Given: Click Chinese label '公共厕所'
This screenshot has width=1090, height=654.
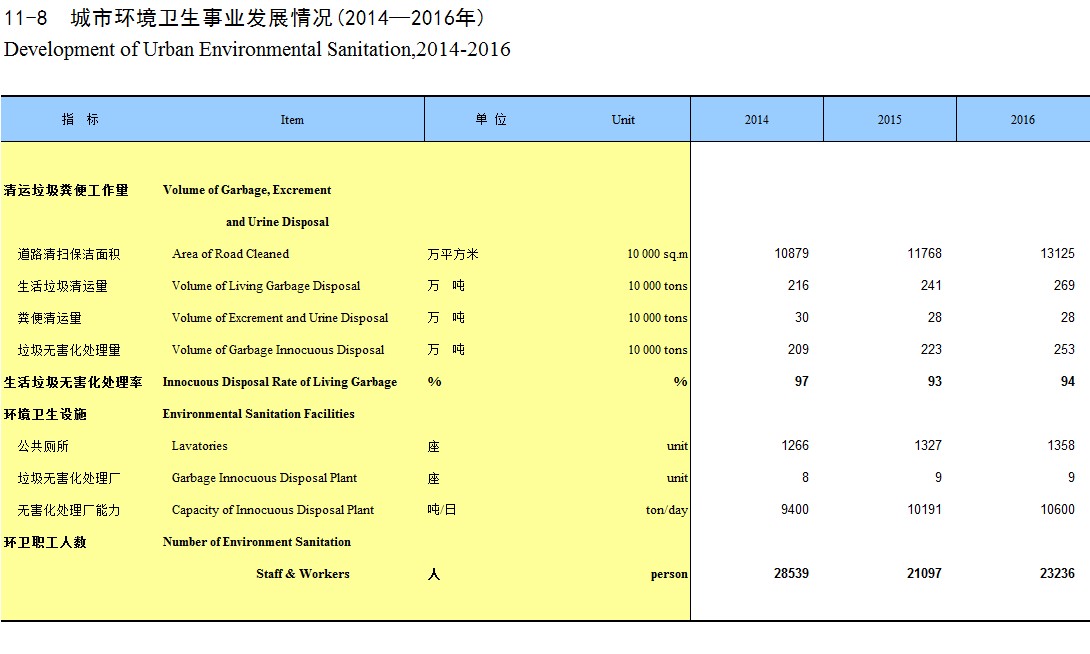Looking at the screenshot, I should click(x=43, y=446).
